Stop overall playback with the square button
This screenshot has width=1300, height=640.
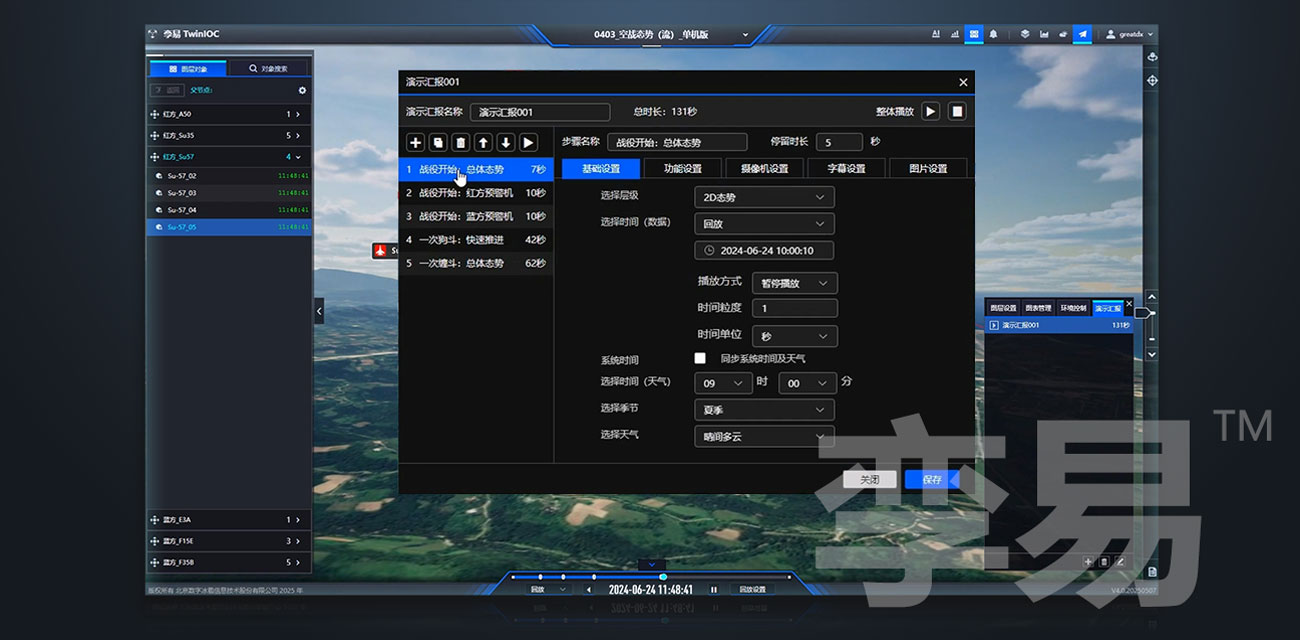coord(957,112)
